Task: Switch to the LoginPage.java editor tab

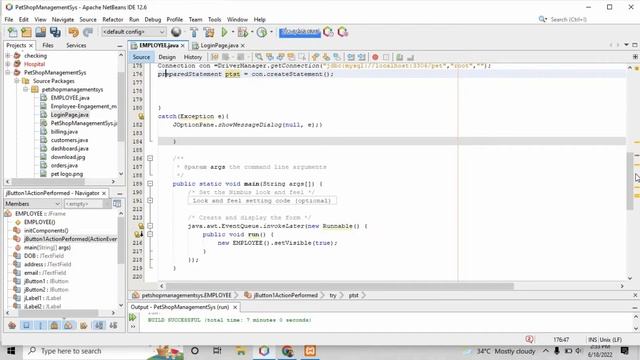Action: [220, 45]
